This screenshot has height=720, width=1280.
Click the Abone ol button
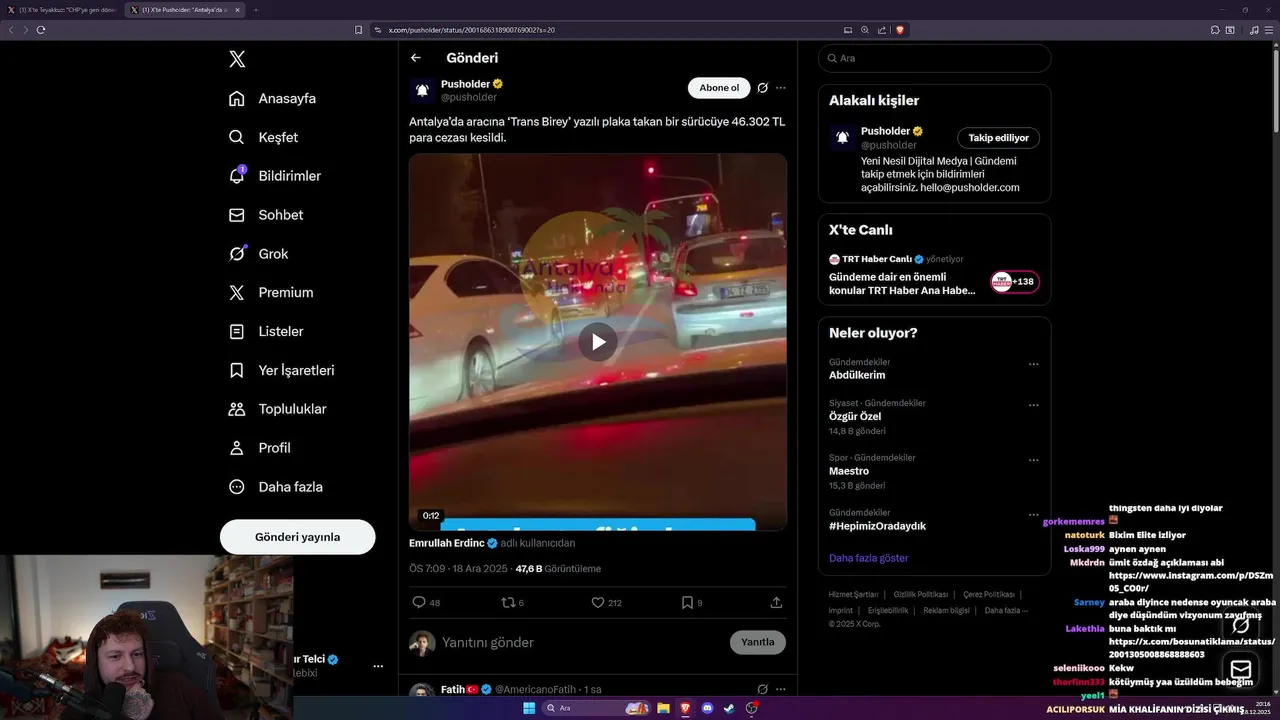point(719,88)
